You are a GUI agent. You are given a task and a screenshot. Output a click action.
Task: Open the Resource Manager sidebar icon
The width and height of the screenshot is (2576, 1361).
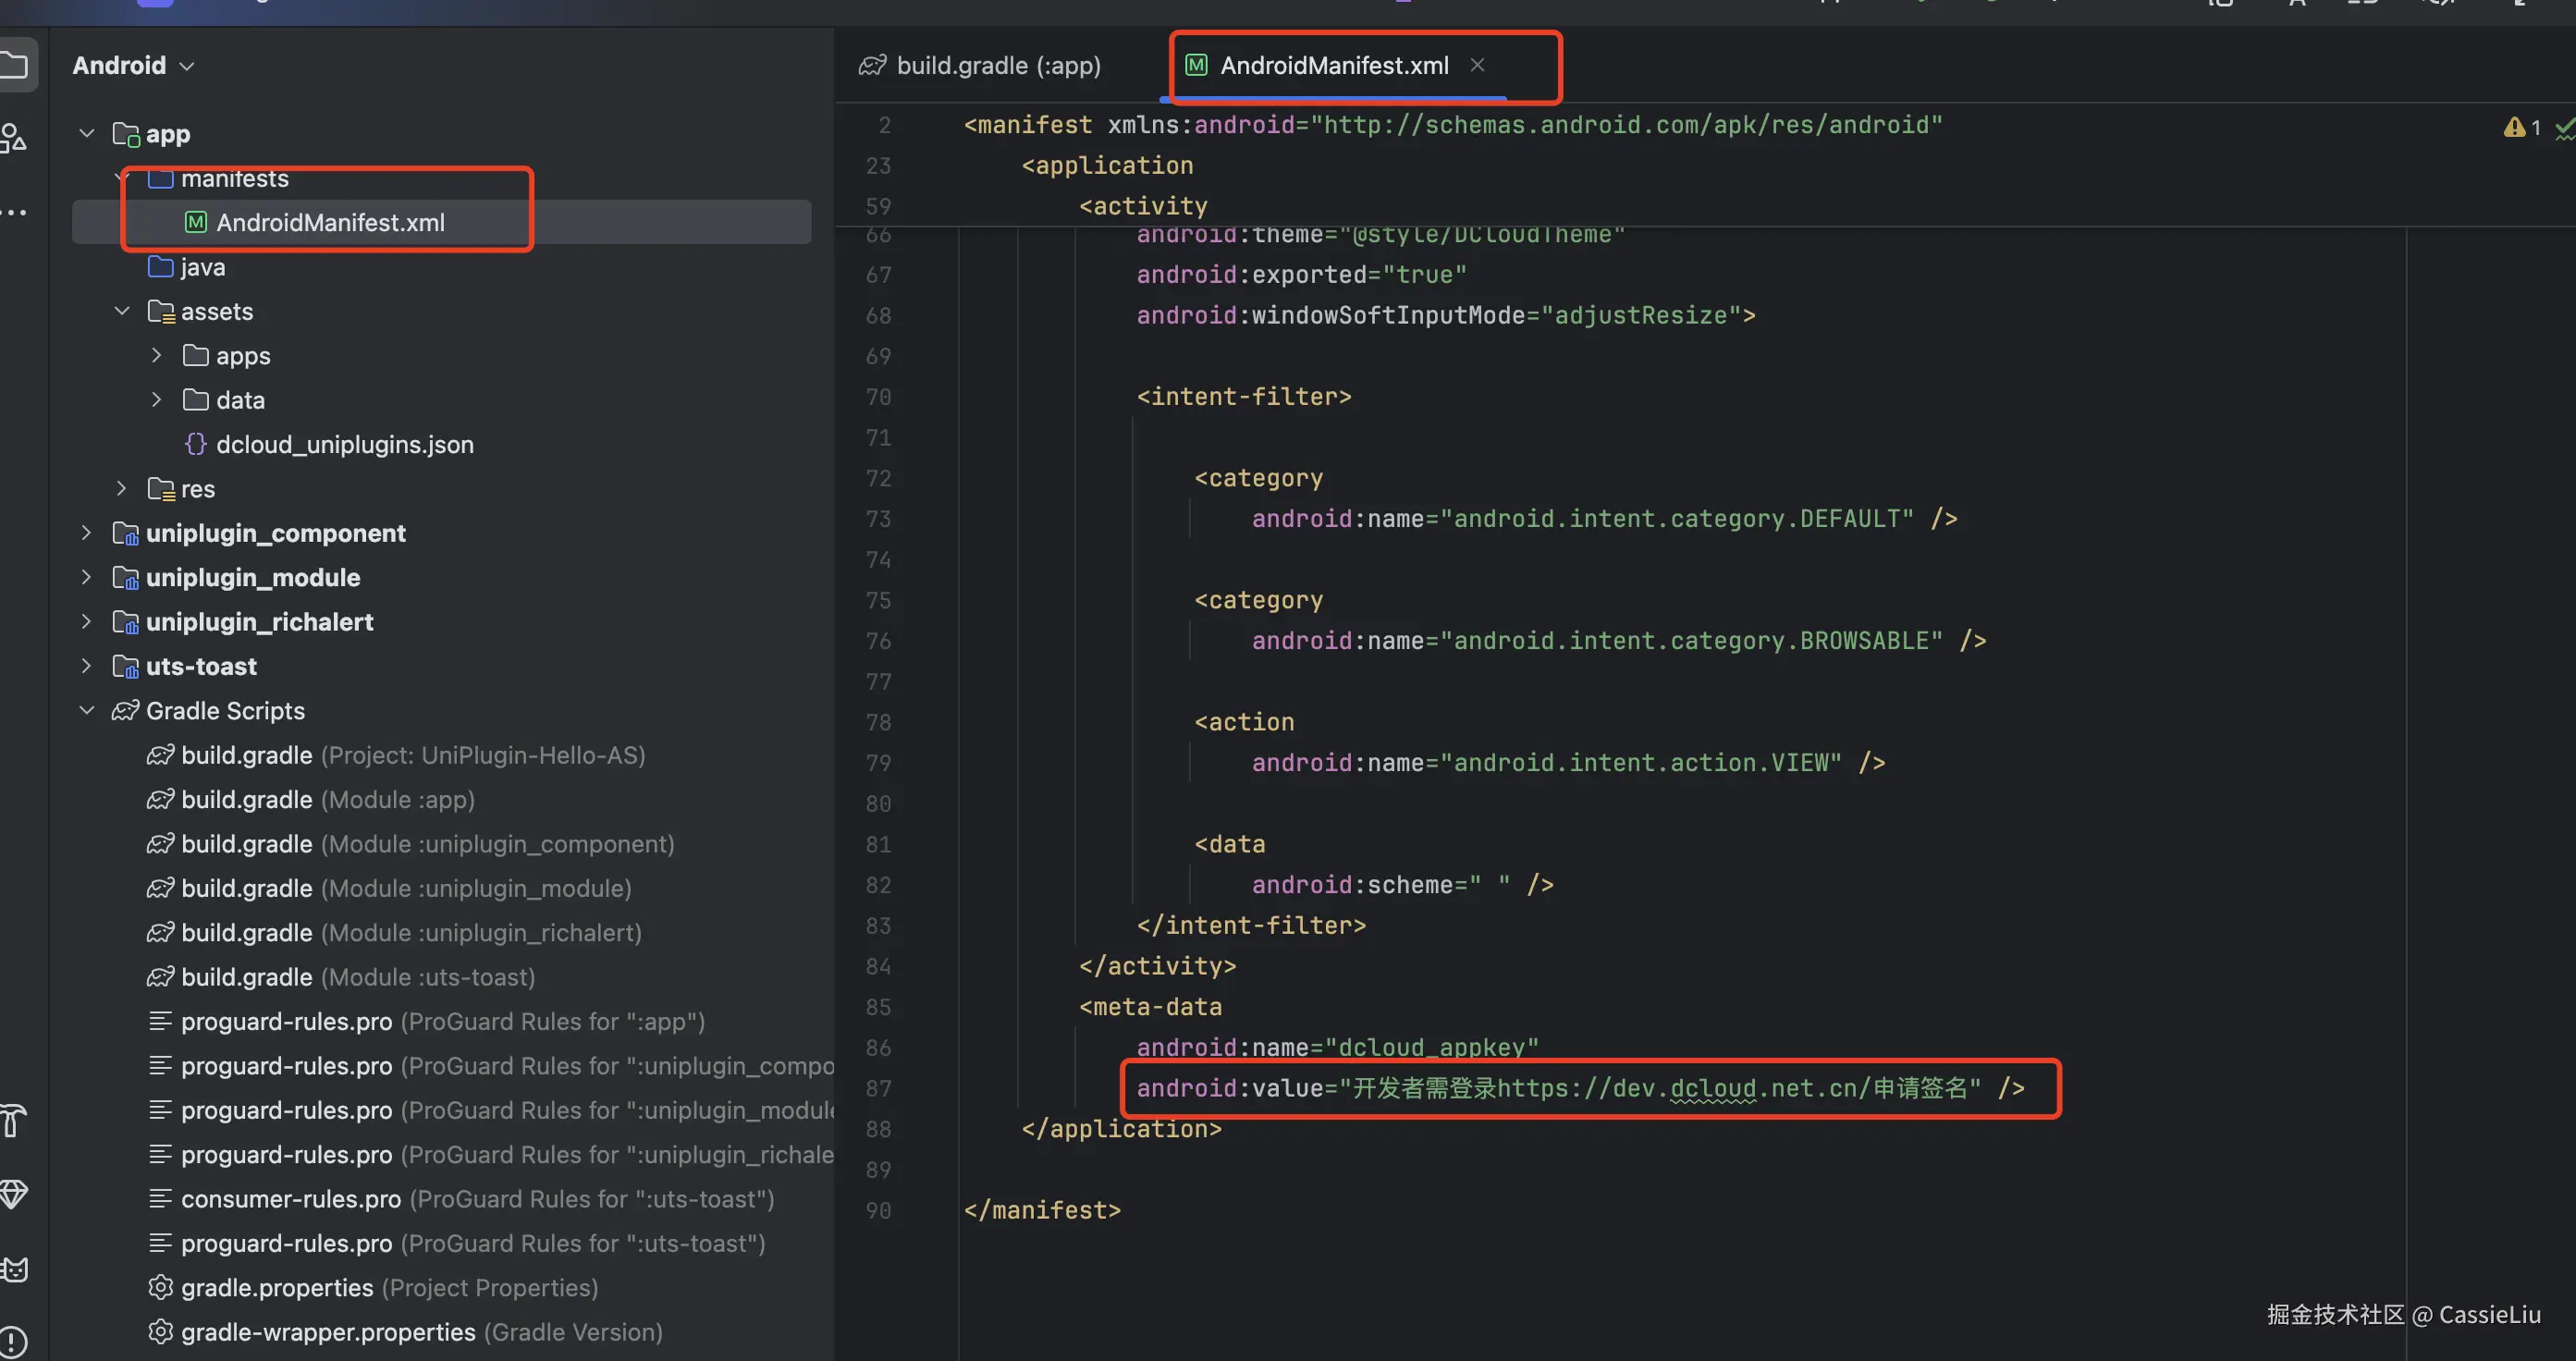pyautogui.click(x=14, y=137)
